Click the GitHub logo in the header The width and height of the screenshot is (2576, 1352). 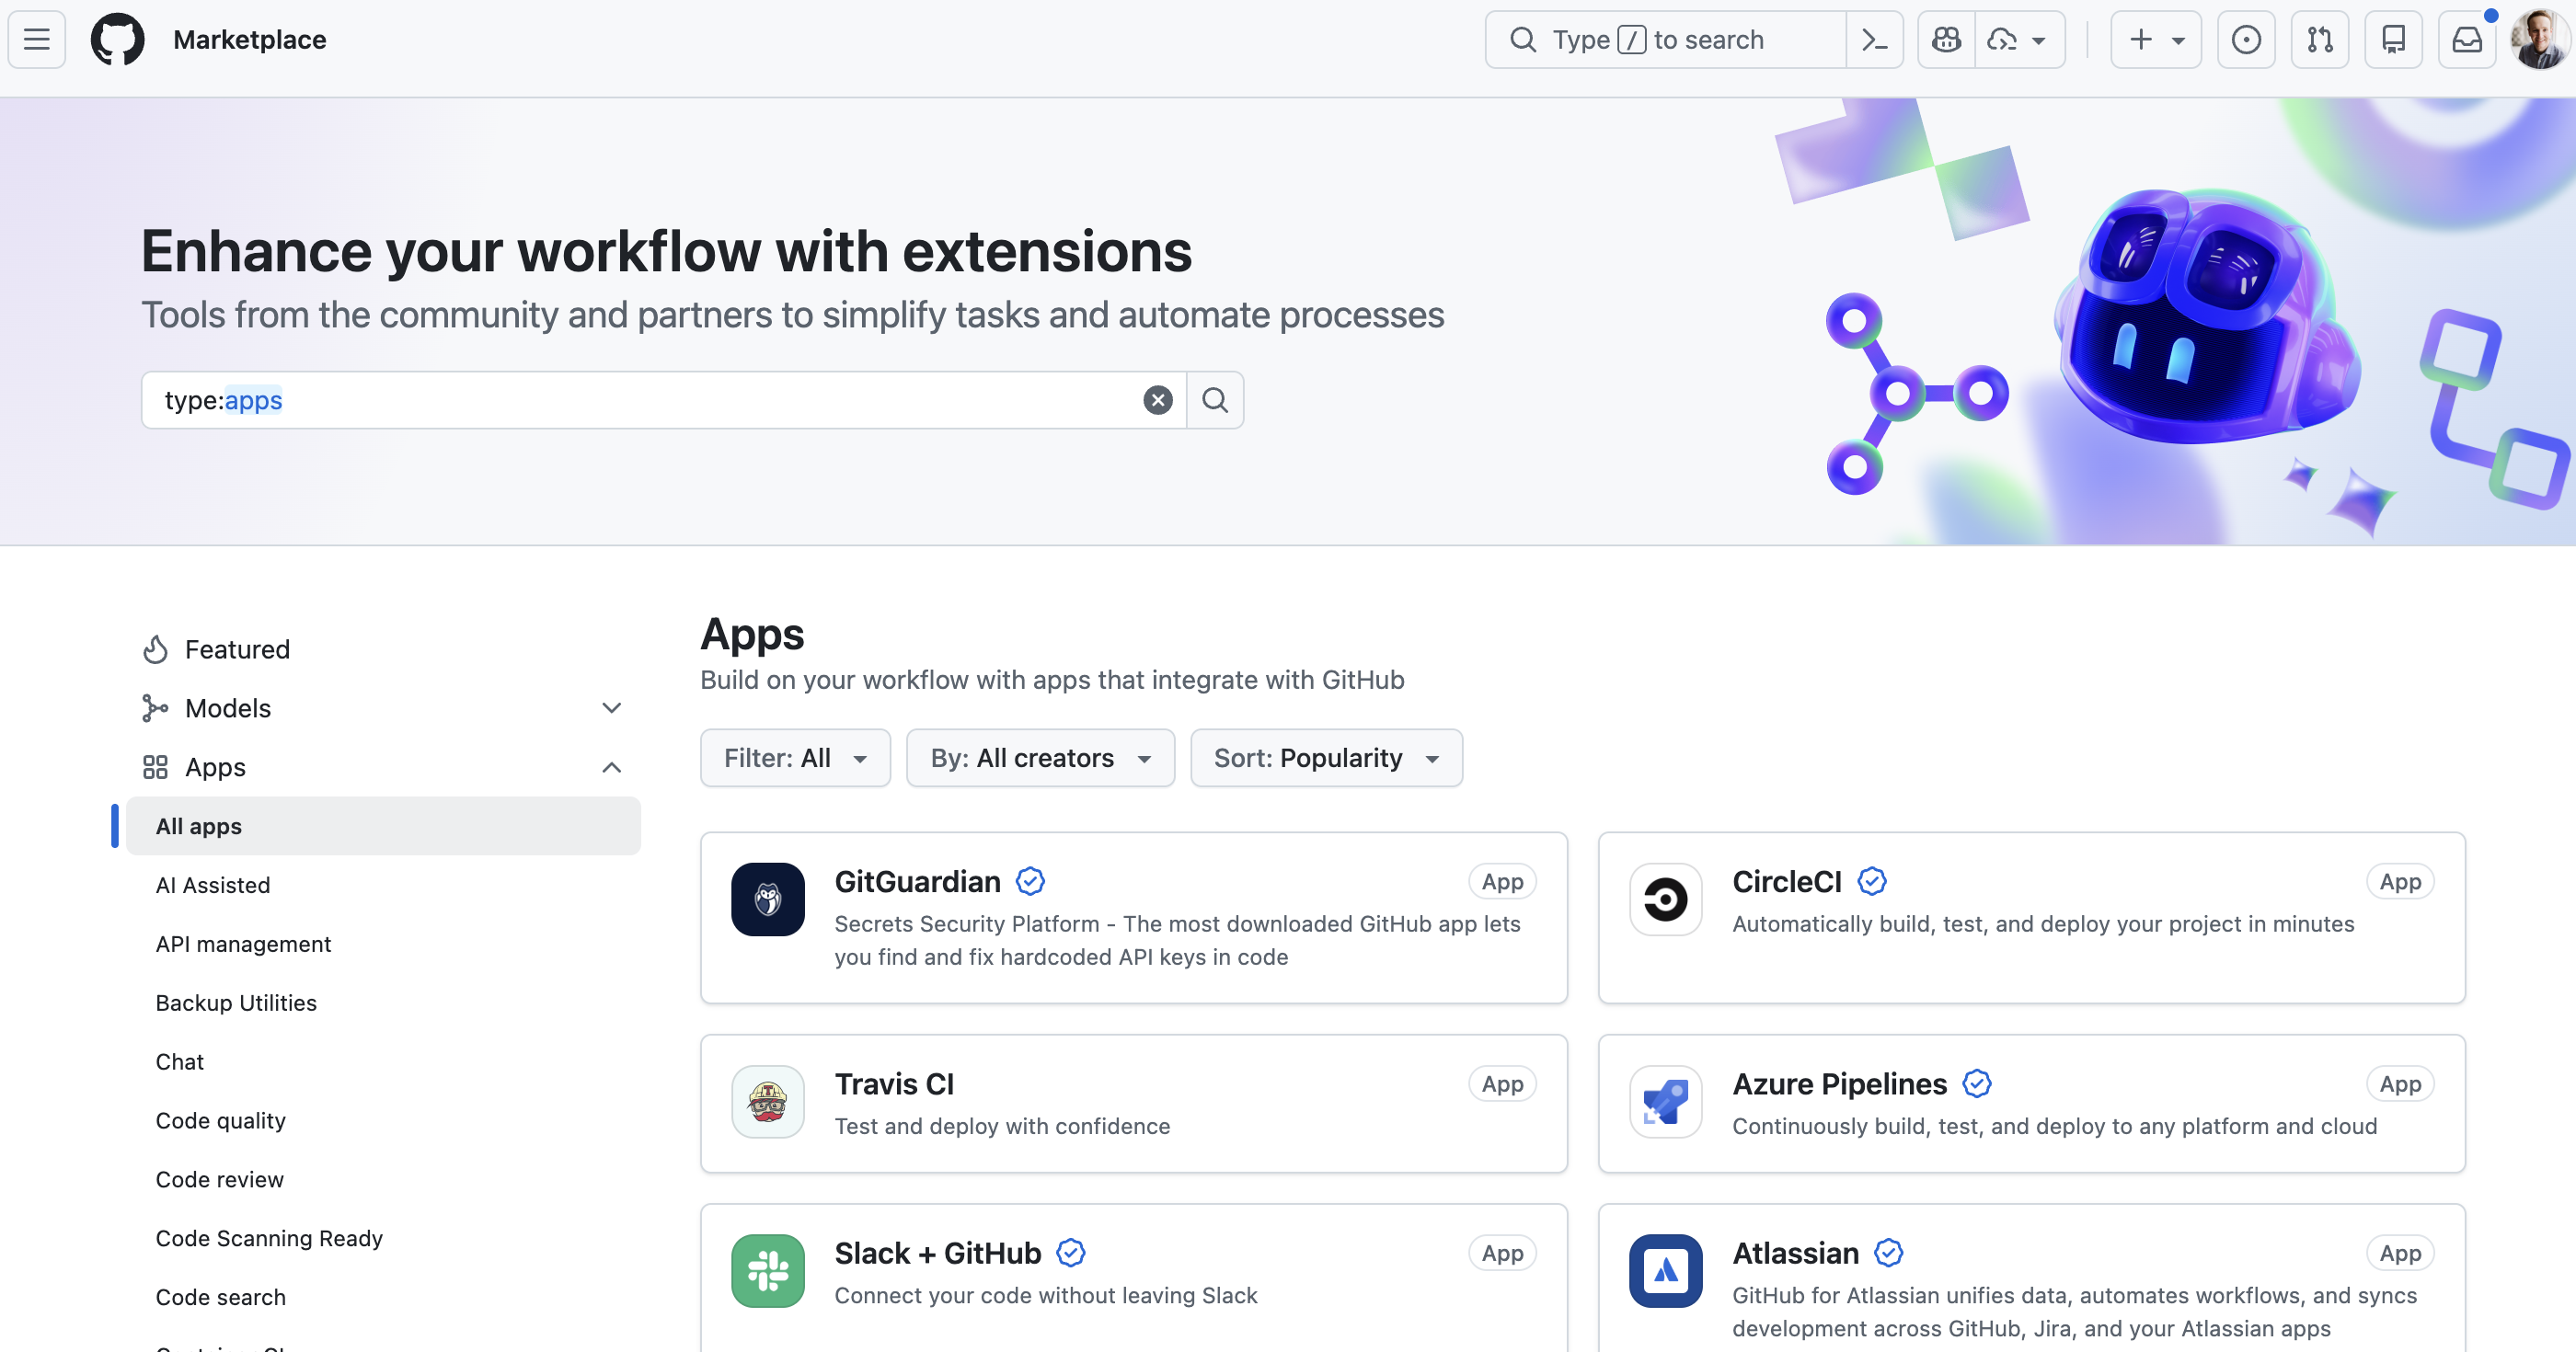(x=117, y=39)
